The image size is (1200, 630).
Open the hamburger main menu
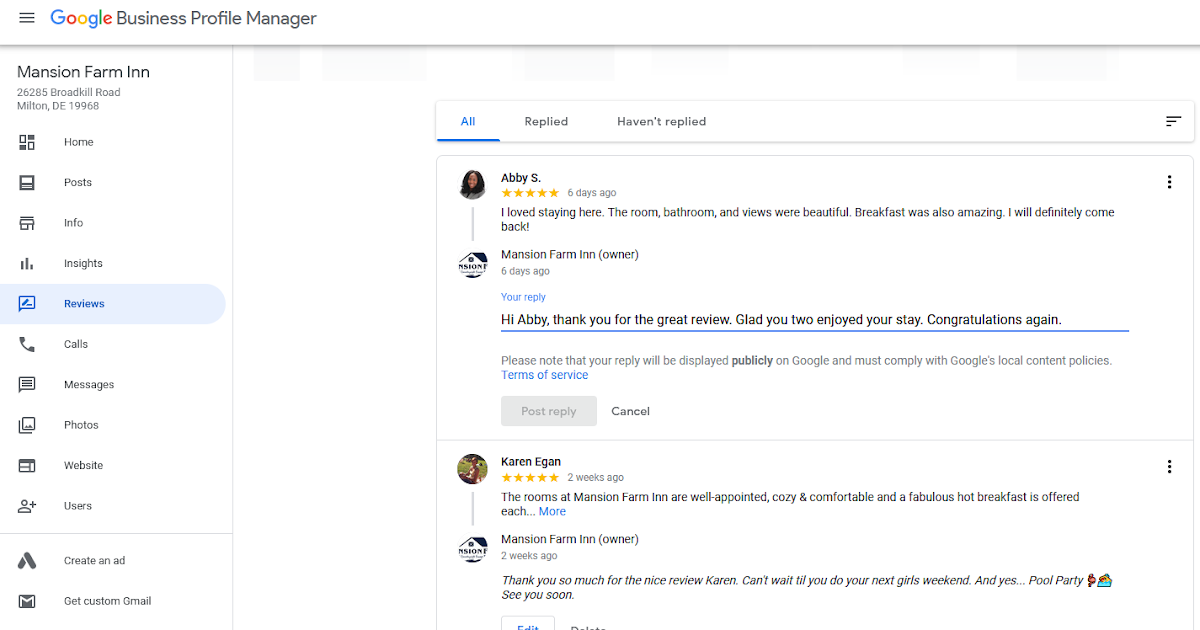(x=27, y=18)
